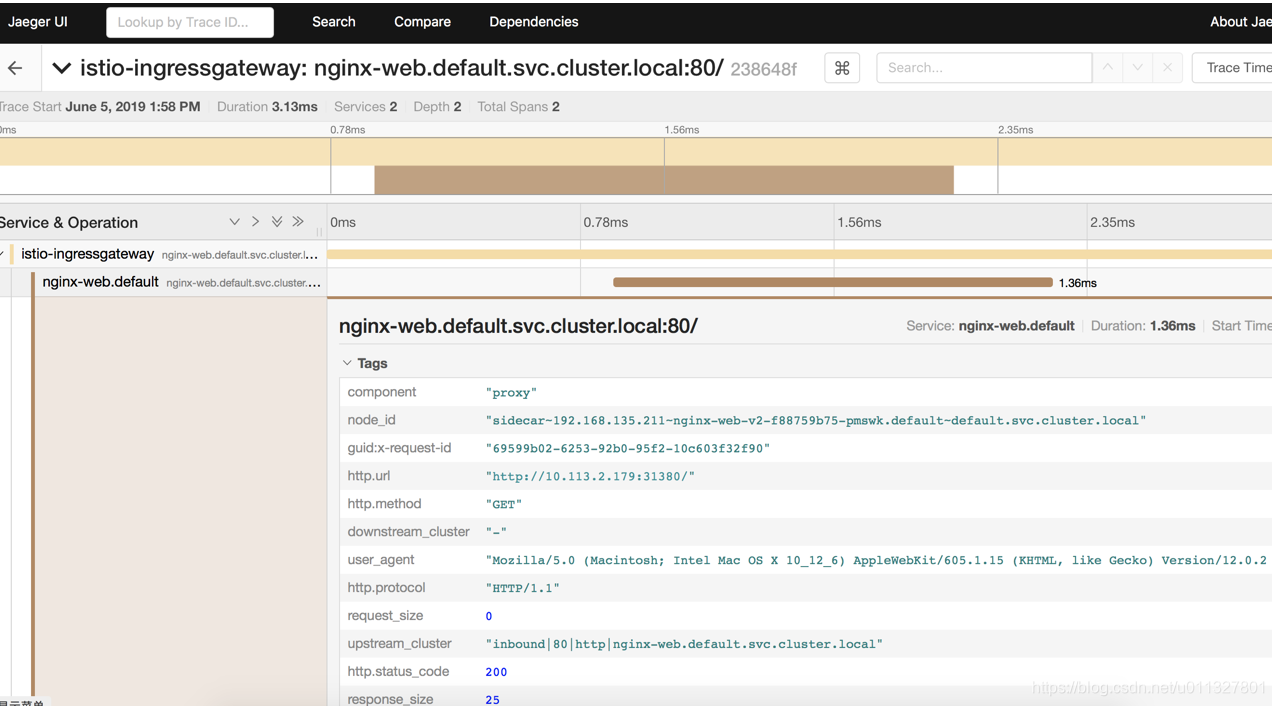The width and height of the screenshot is (1274, 706).
Task: Go to previous search result arrow
Action: (x=1107, y=68)
